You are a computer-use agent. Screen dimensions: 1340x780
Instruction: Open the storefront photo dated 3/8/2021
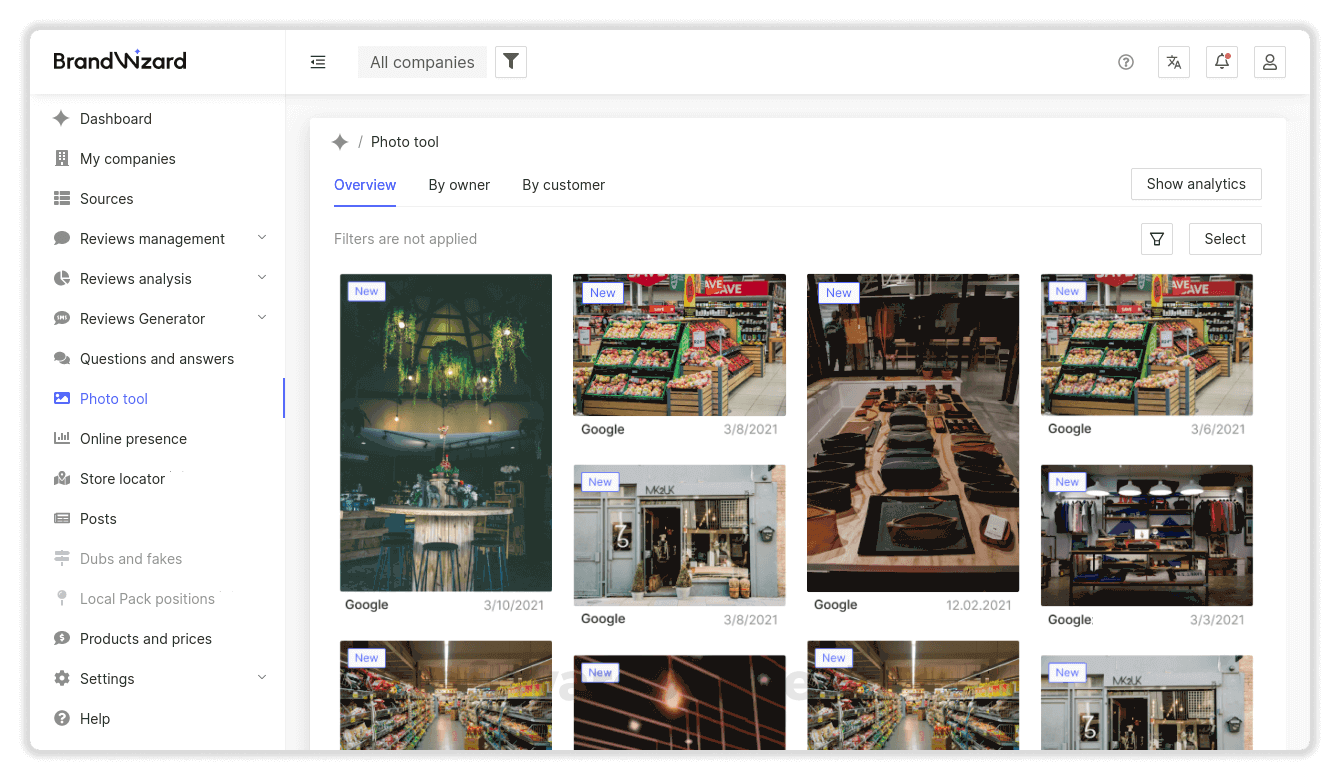(679, 535)
